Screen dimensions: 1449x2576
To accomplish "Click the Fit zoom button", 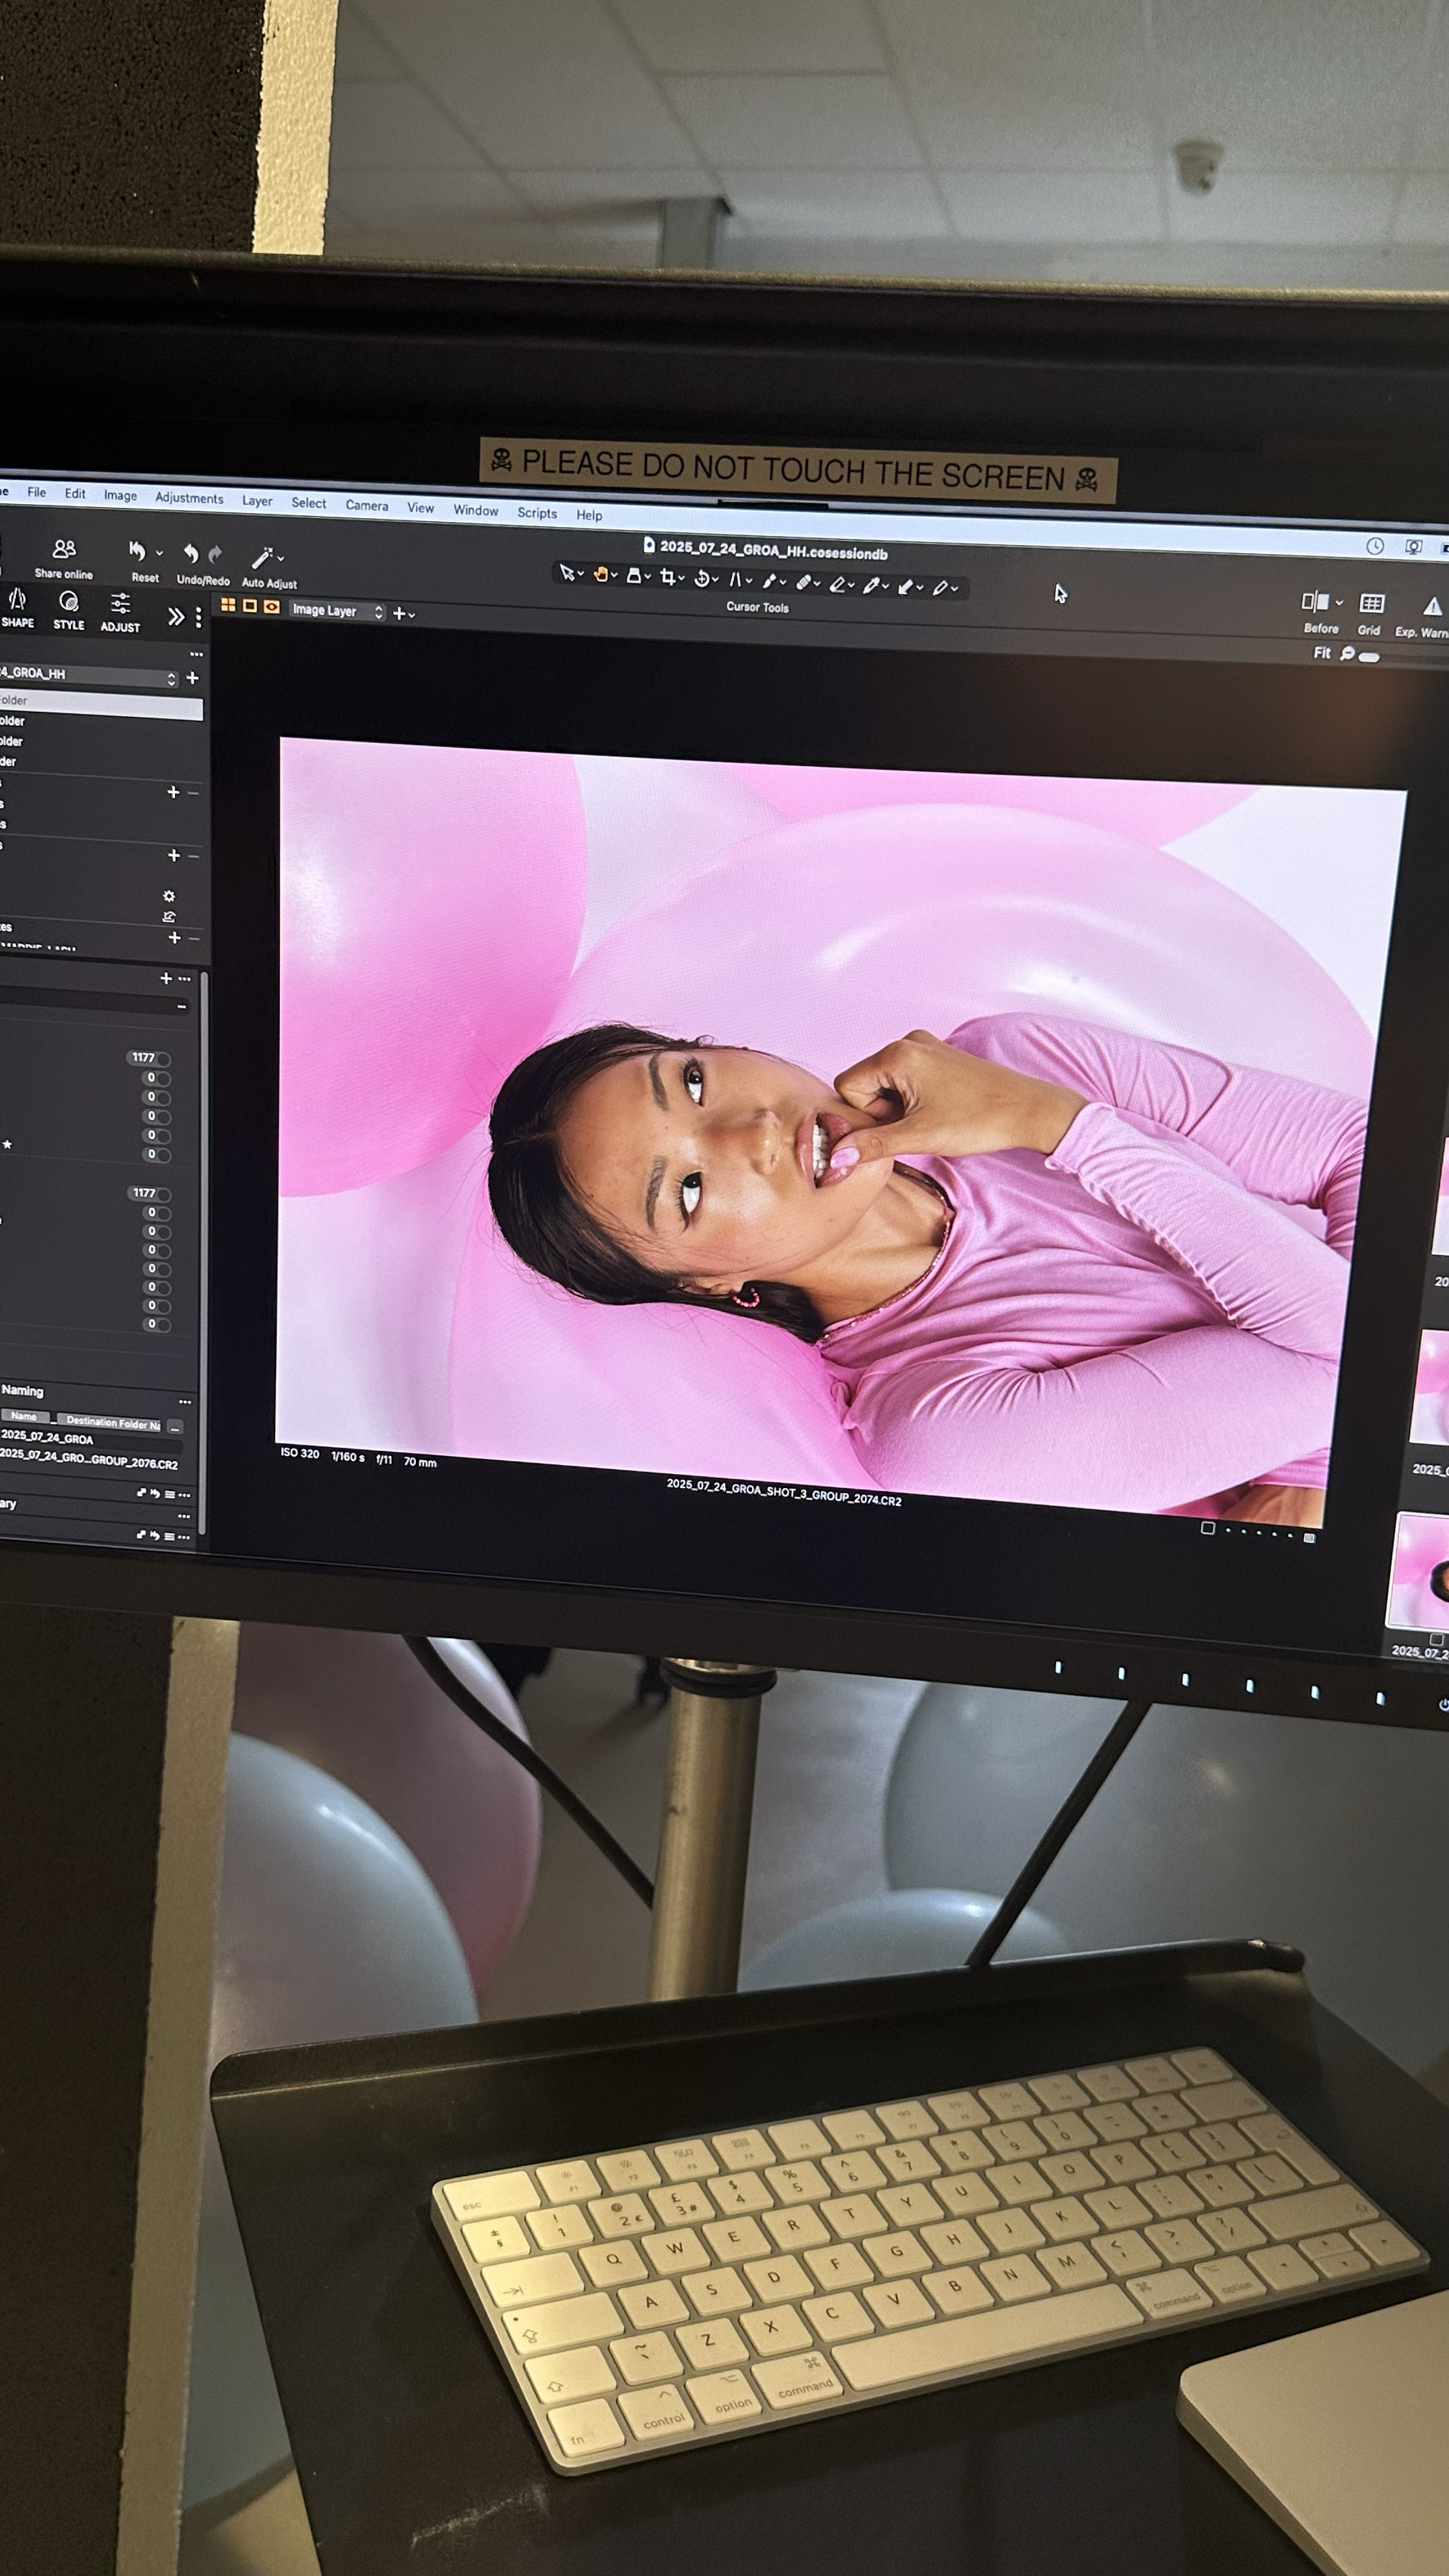I will coord(1322,652).
